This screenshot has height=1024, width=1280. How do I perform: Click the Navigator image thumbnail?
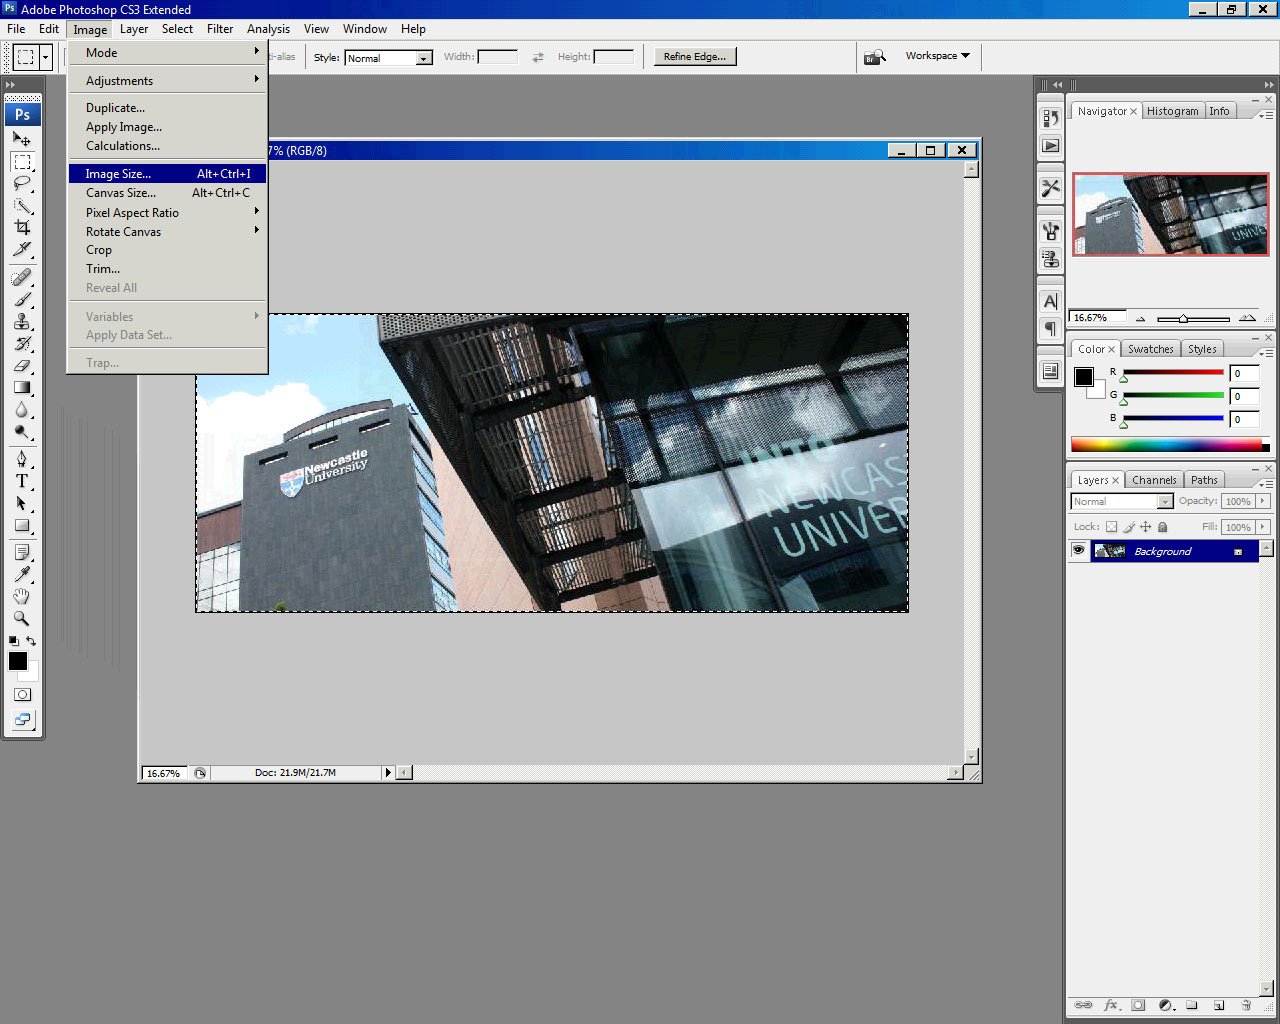(1169, 214)
